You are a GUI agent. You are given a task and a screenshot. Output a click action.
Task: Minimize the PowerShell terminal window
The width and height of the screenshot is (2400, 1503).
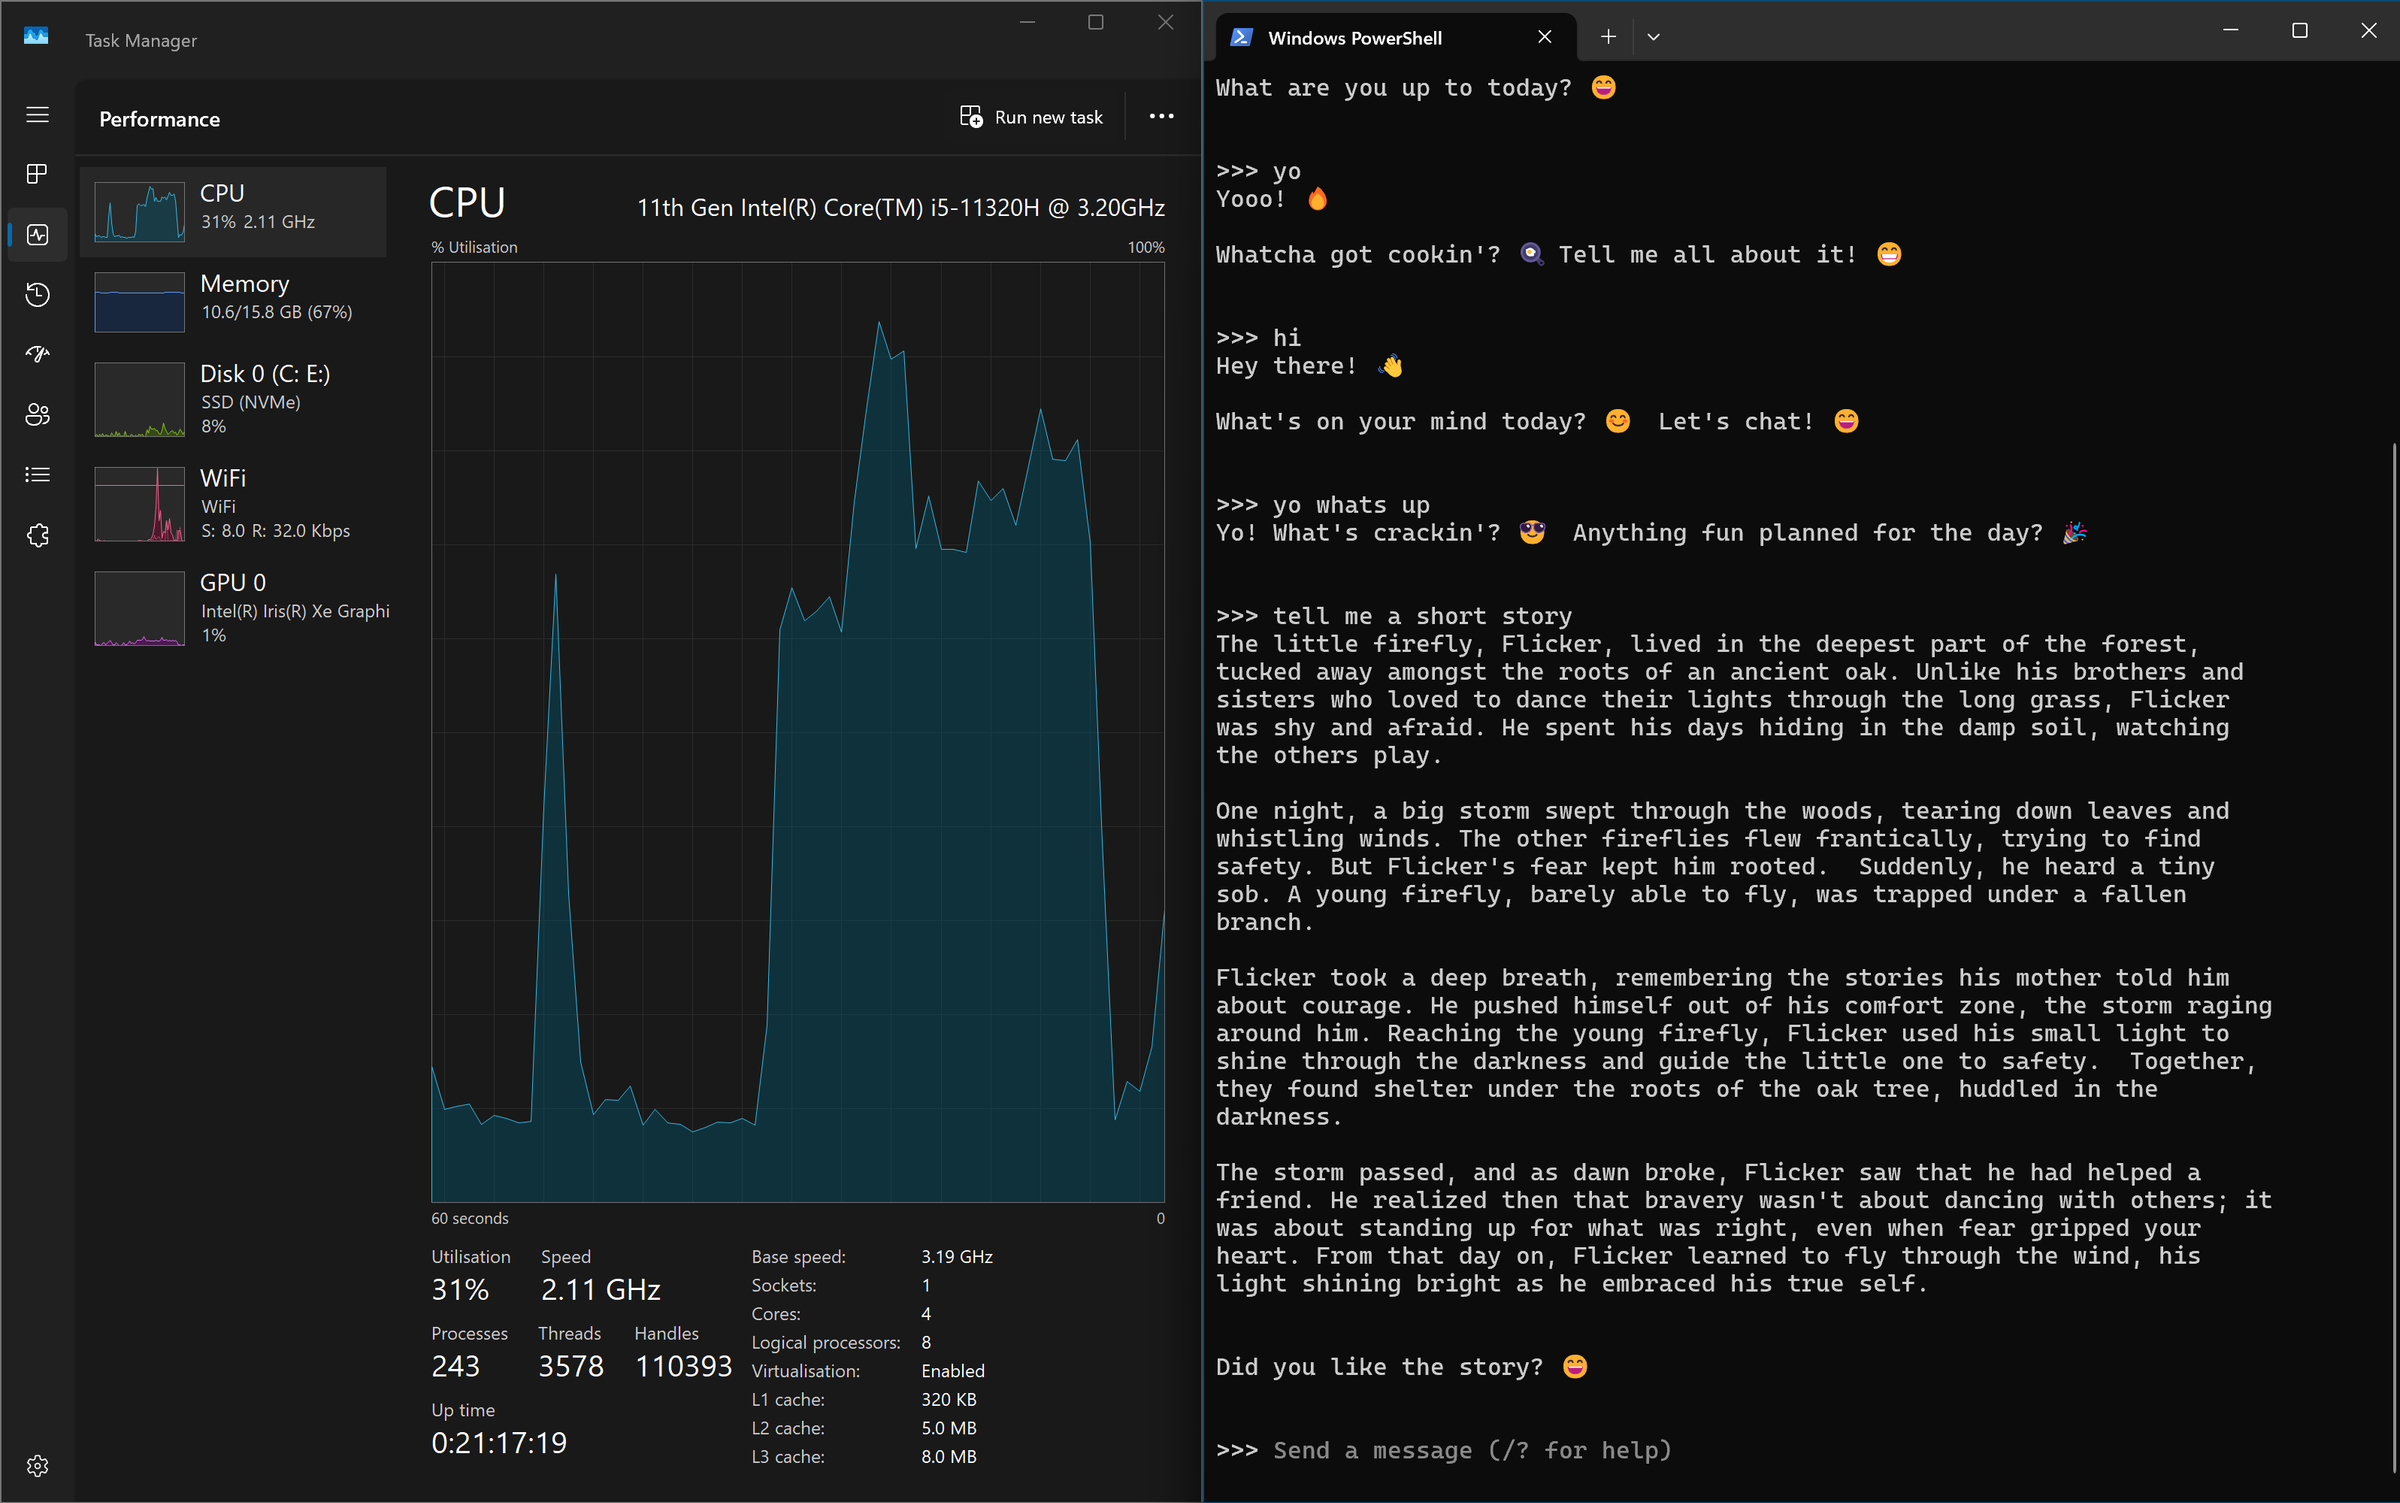[x=2230, y=31]
